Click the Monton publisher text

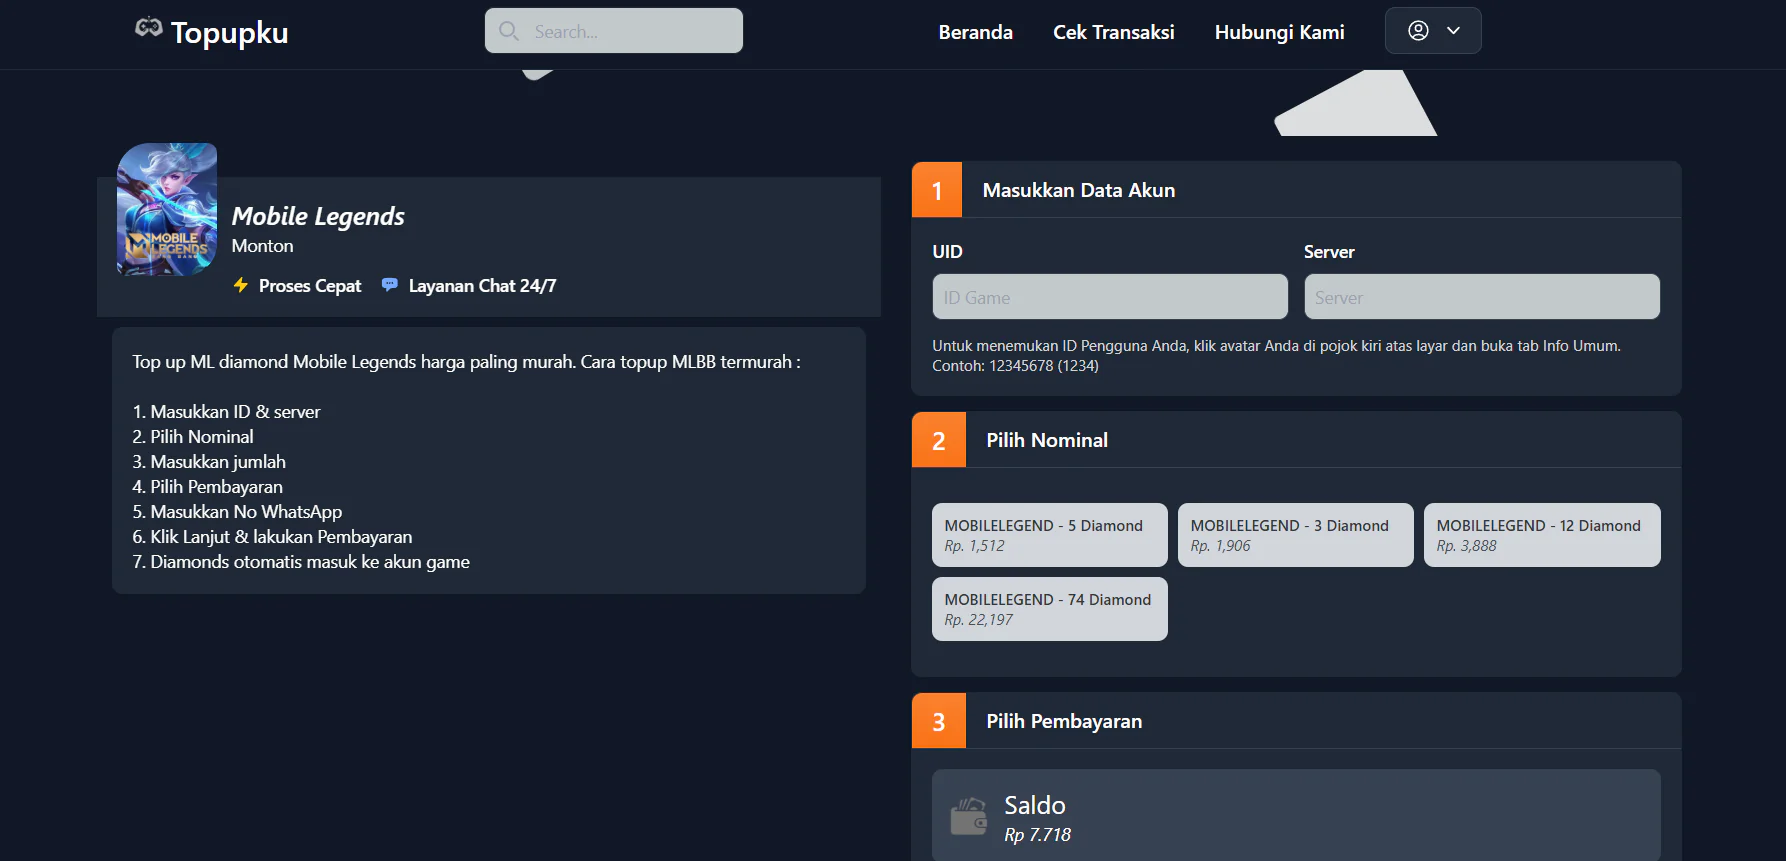coord(263,246)
